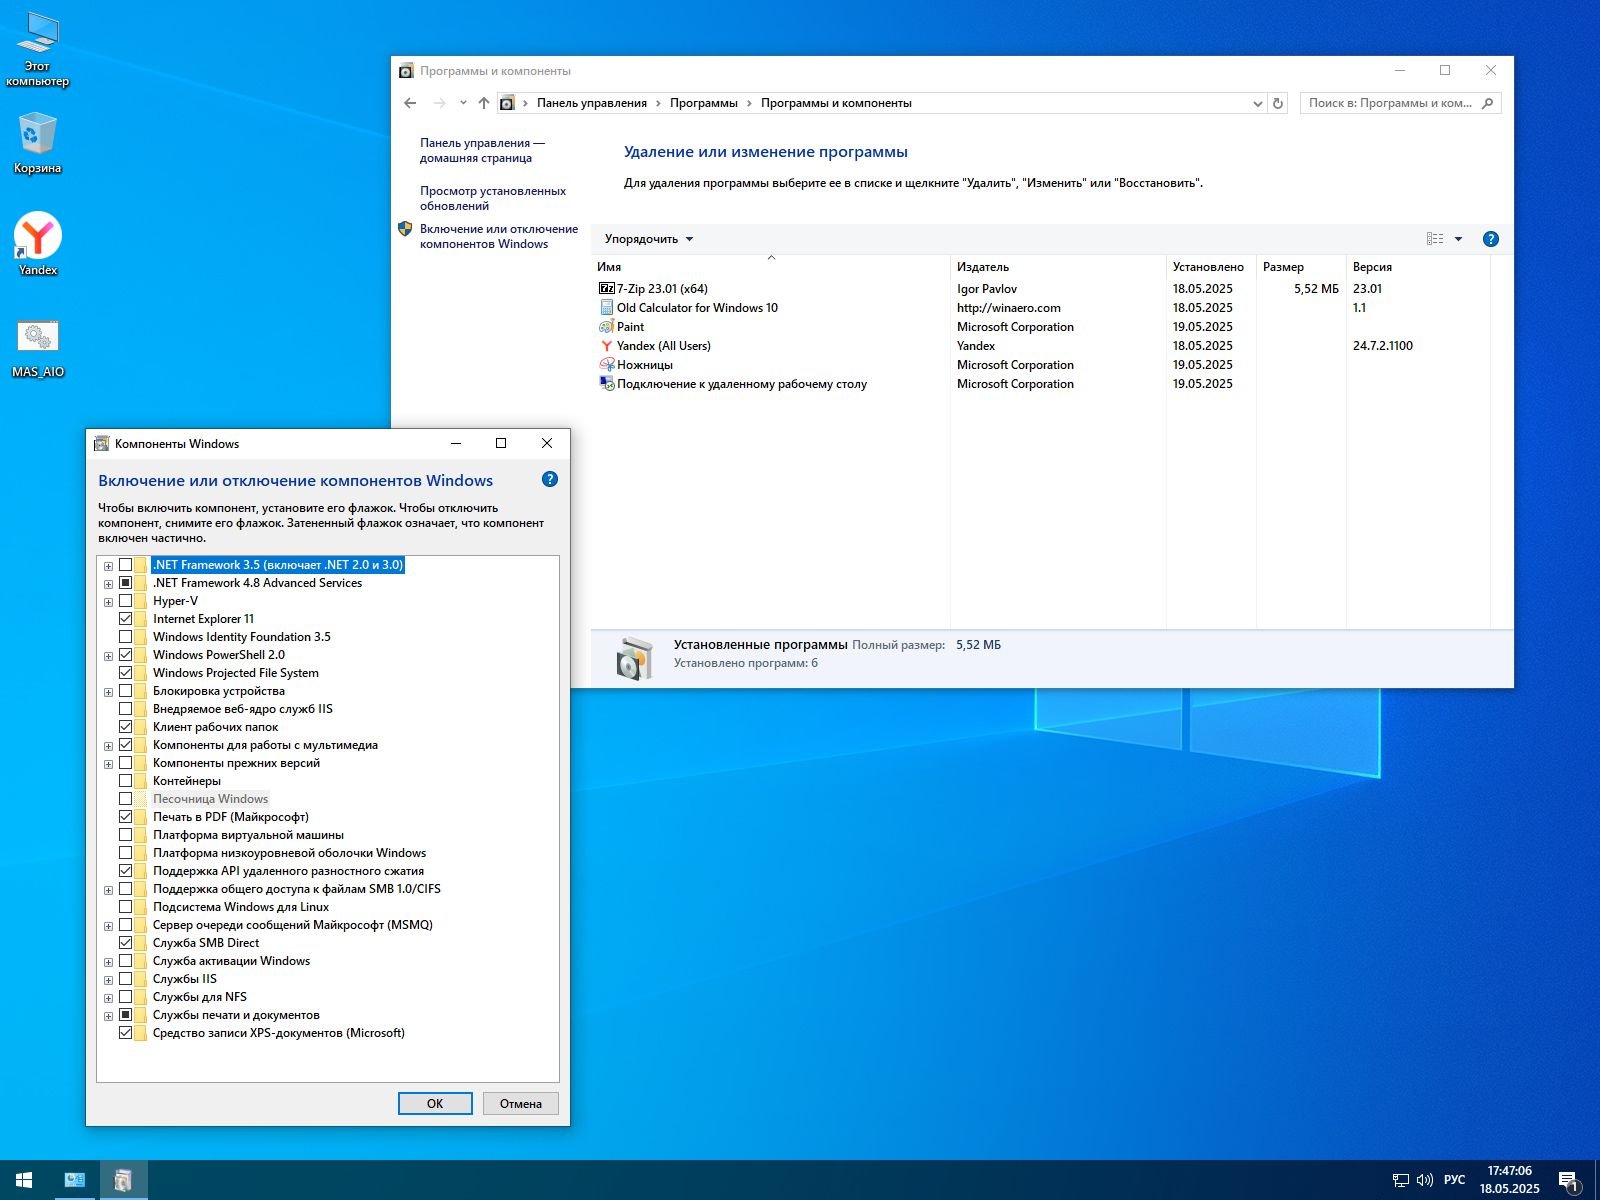Uncheck Печать в PDF (Майкрософт)

tap(125, 817)
